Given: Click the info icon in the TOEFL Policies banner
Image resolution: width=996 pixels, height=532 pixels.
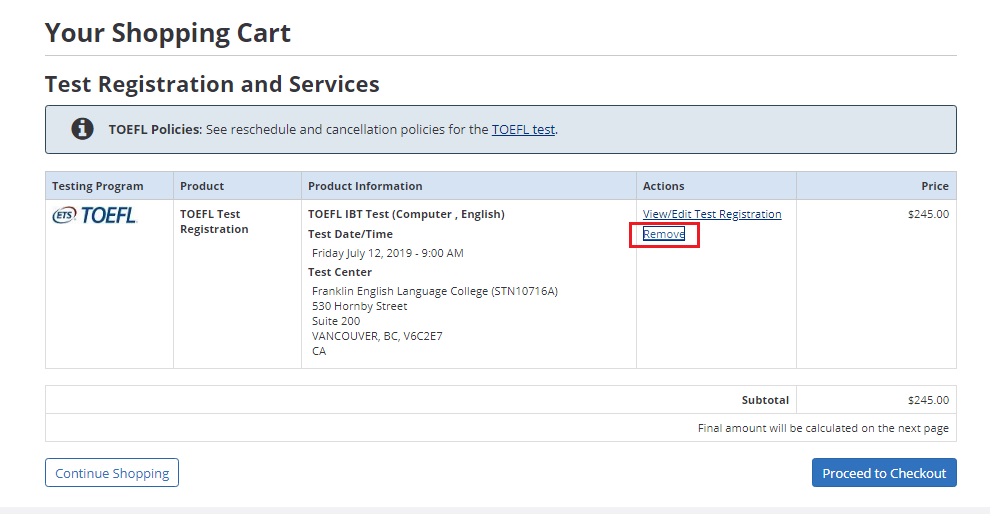Looking at the screenshot, I should (82, 129).
